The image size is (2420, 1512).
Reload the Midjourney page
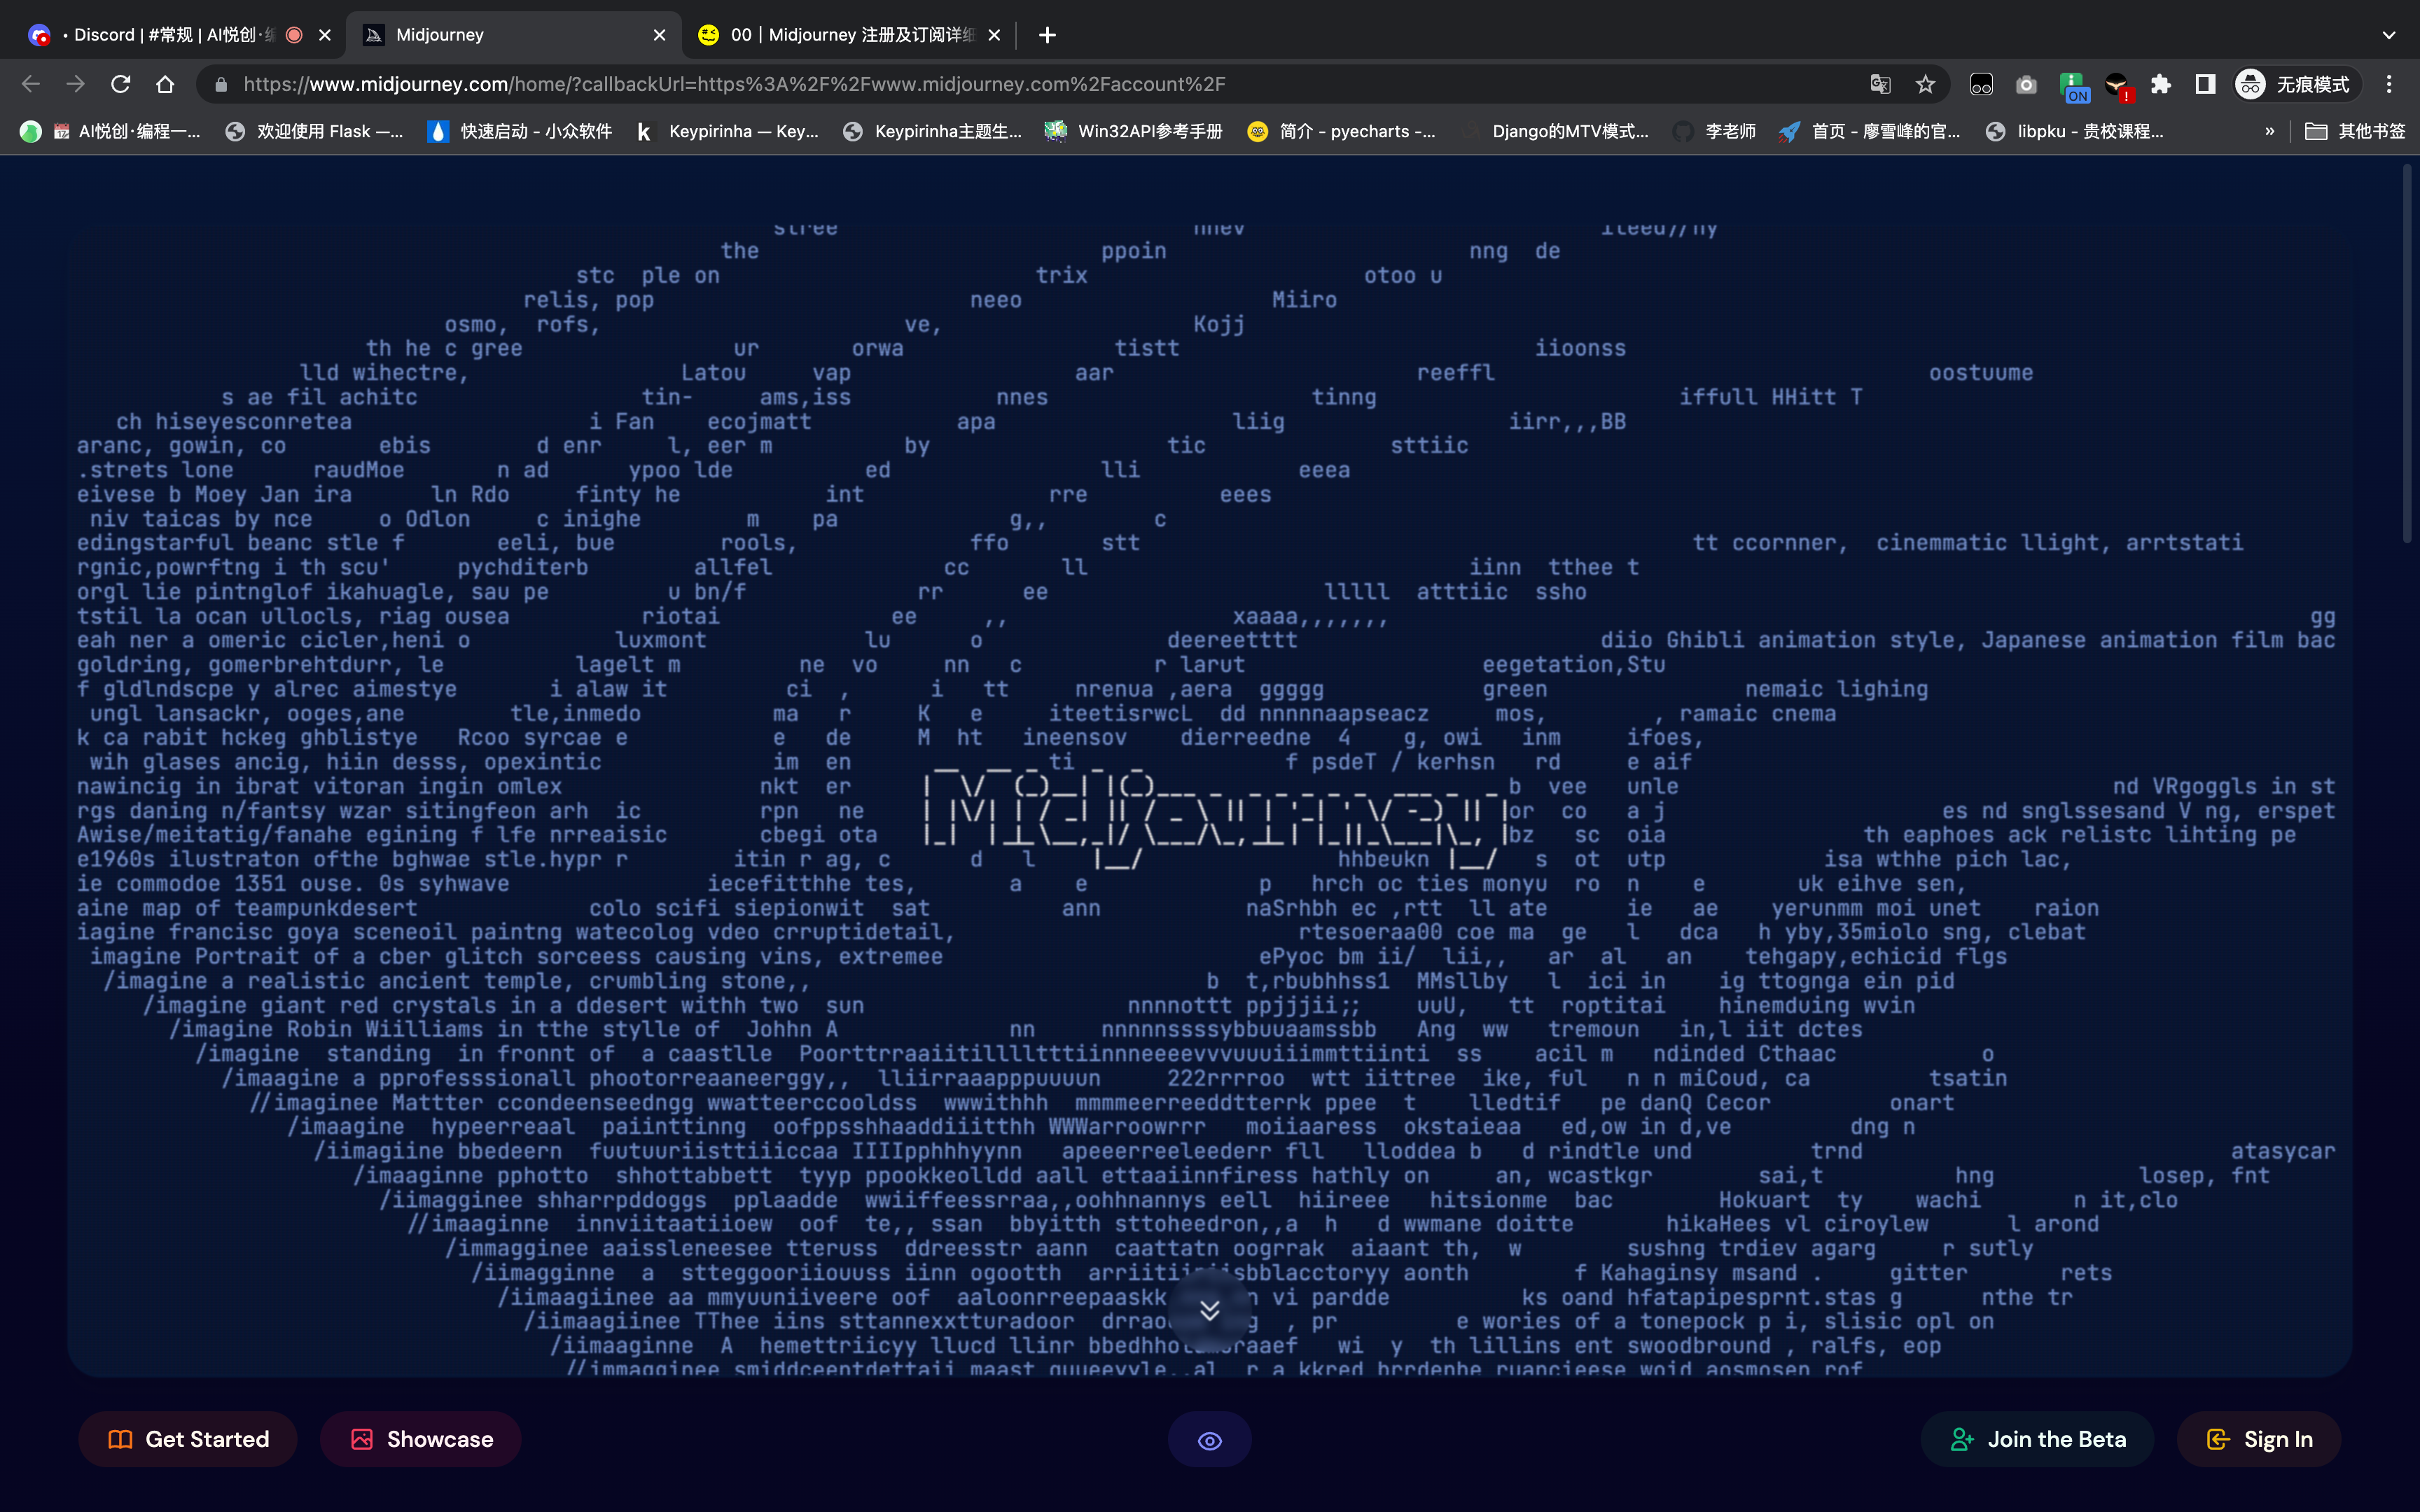coord(121,84)
